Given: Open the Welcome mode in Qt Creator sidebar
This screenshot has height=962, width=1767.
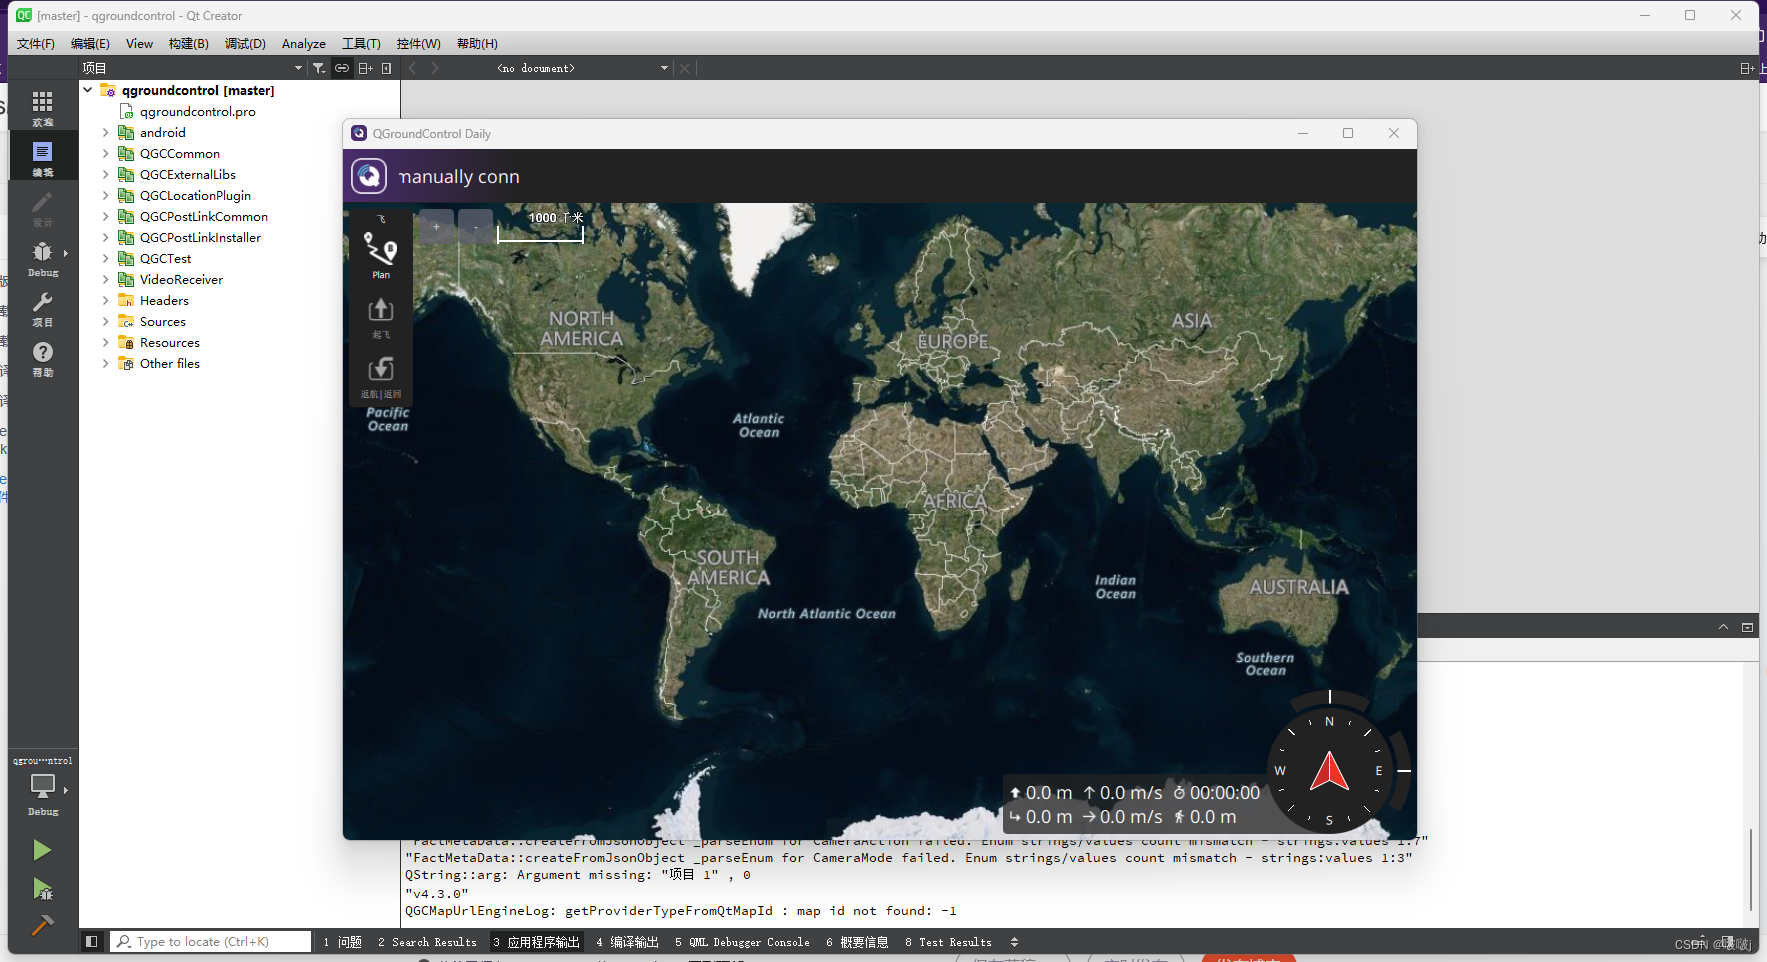Looking at the screenshot, I should (x=42, y=107).
